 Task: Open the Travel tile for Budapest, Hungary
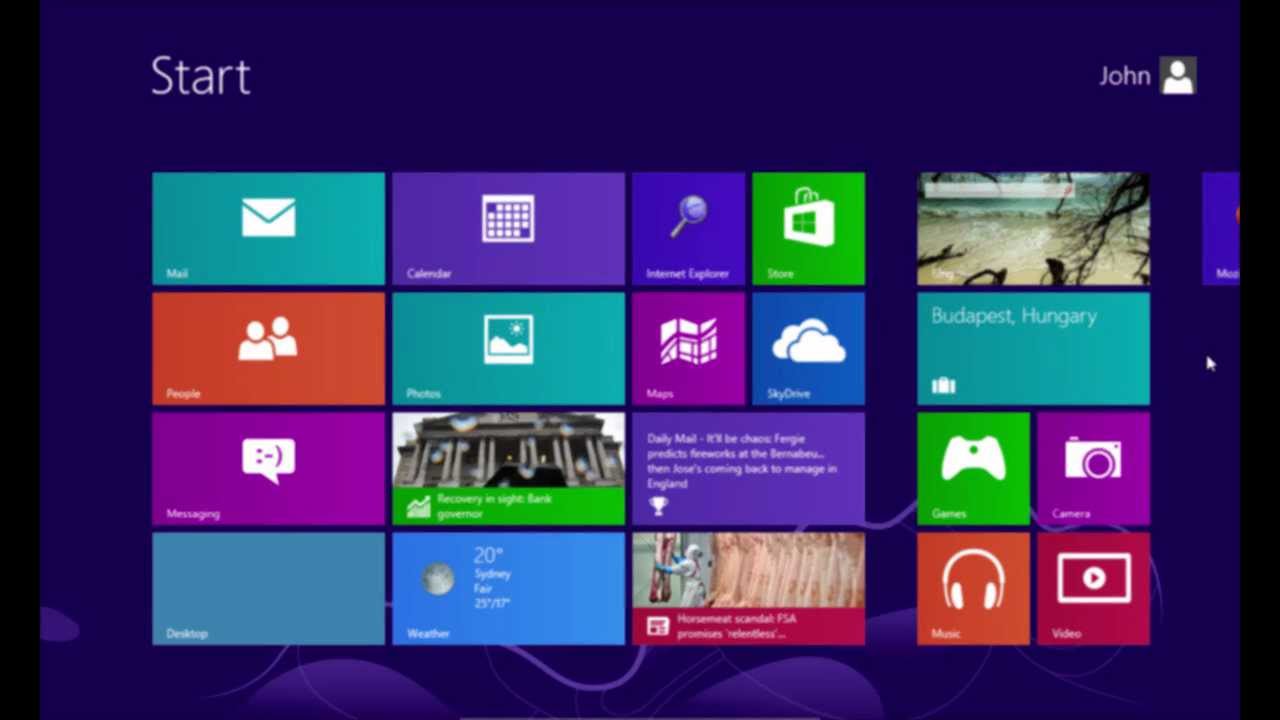[1033, 348]
